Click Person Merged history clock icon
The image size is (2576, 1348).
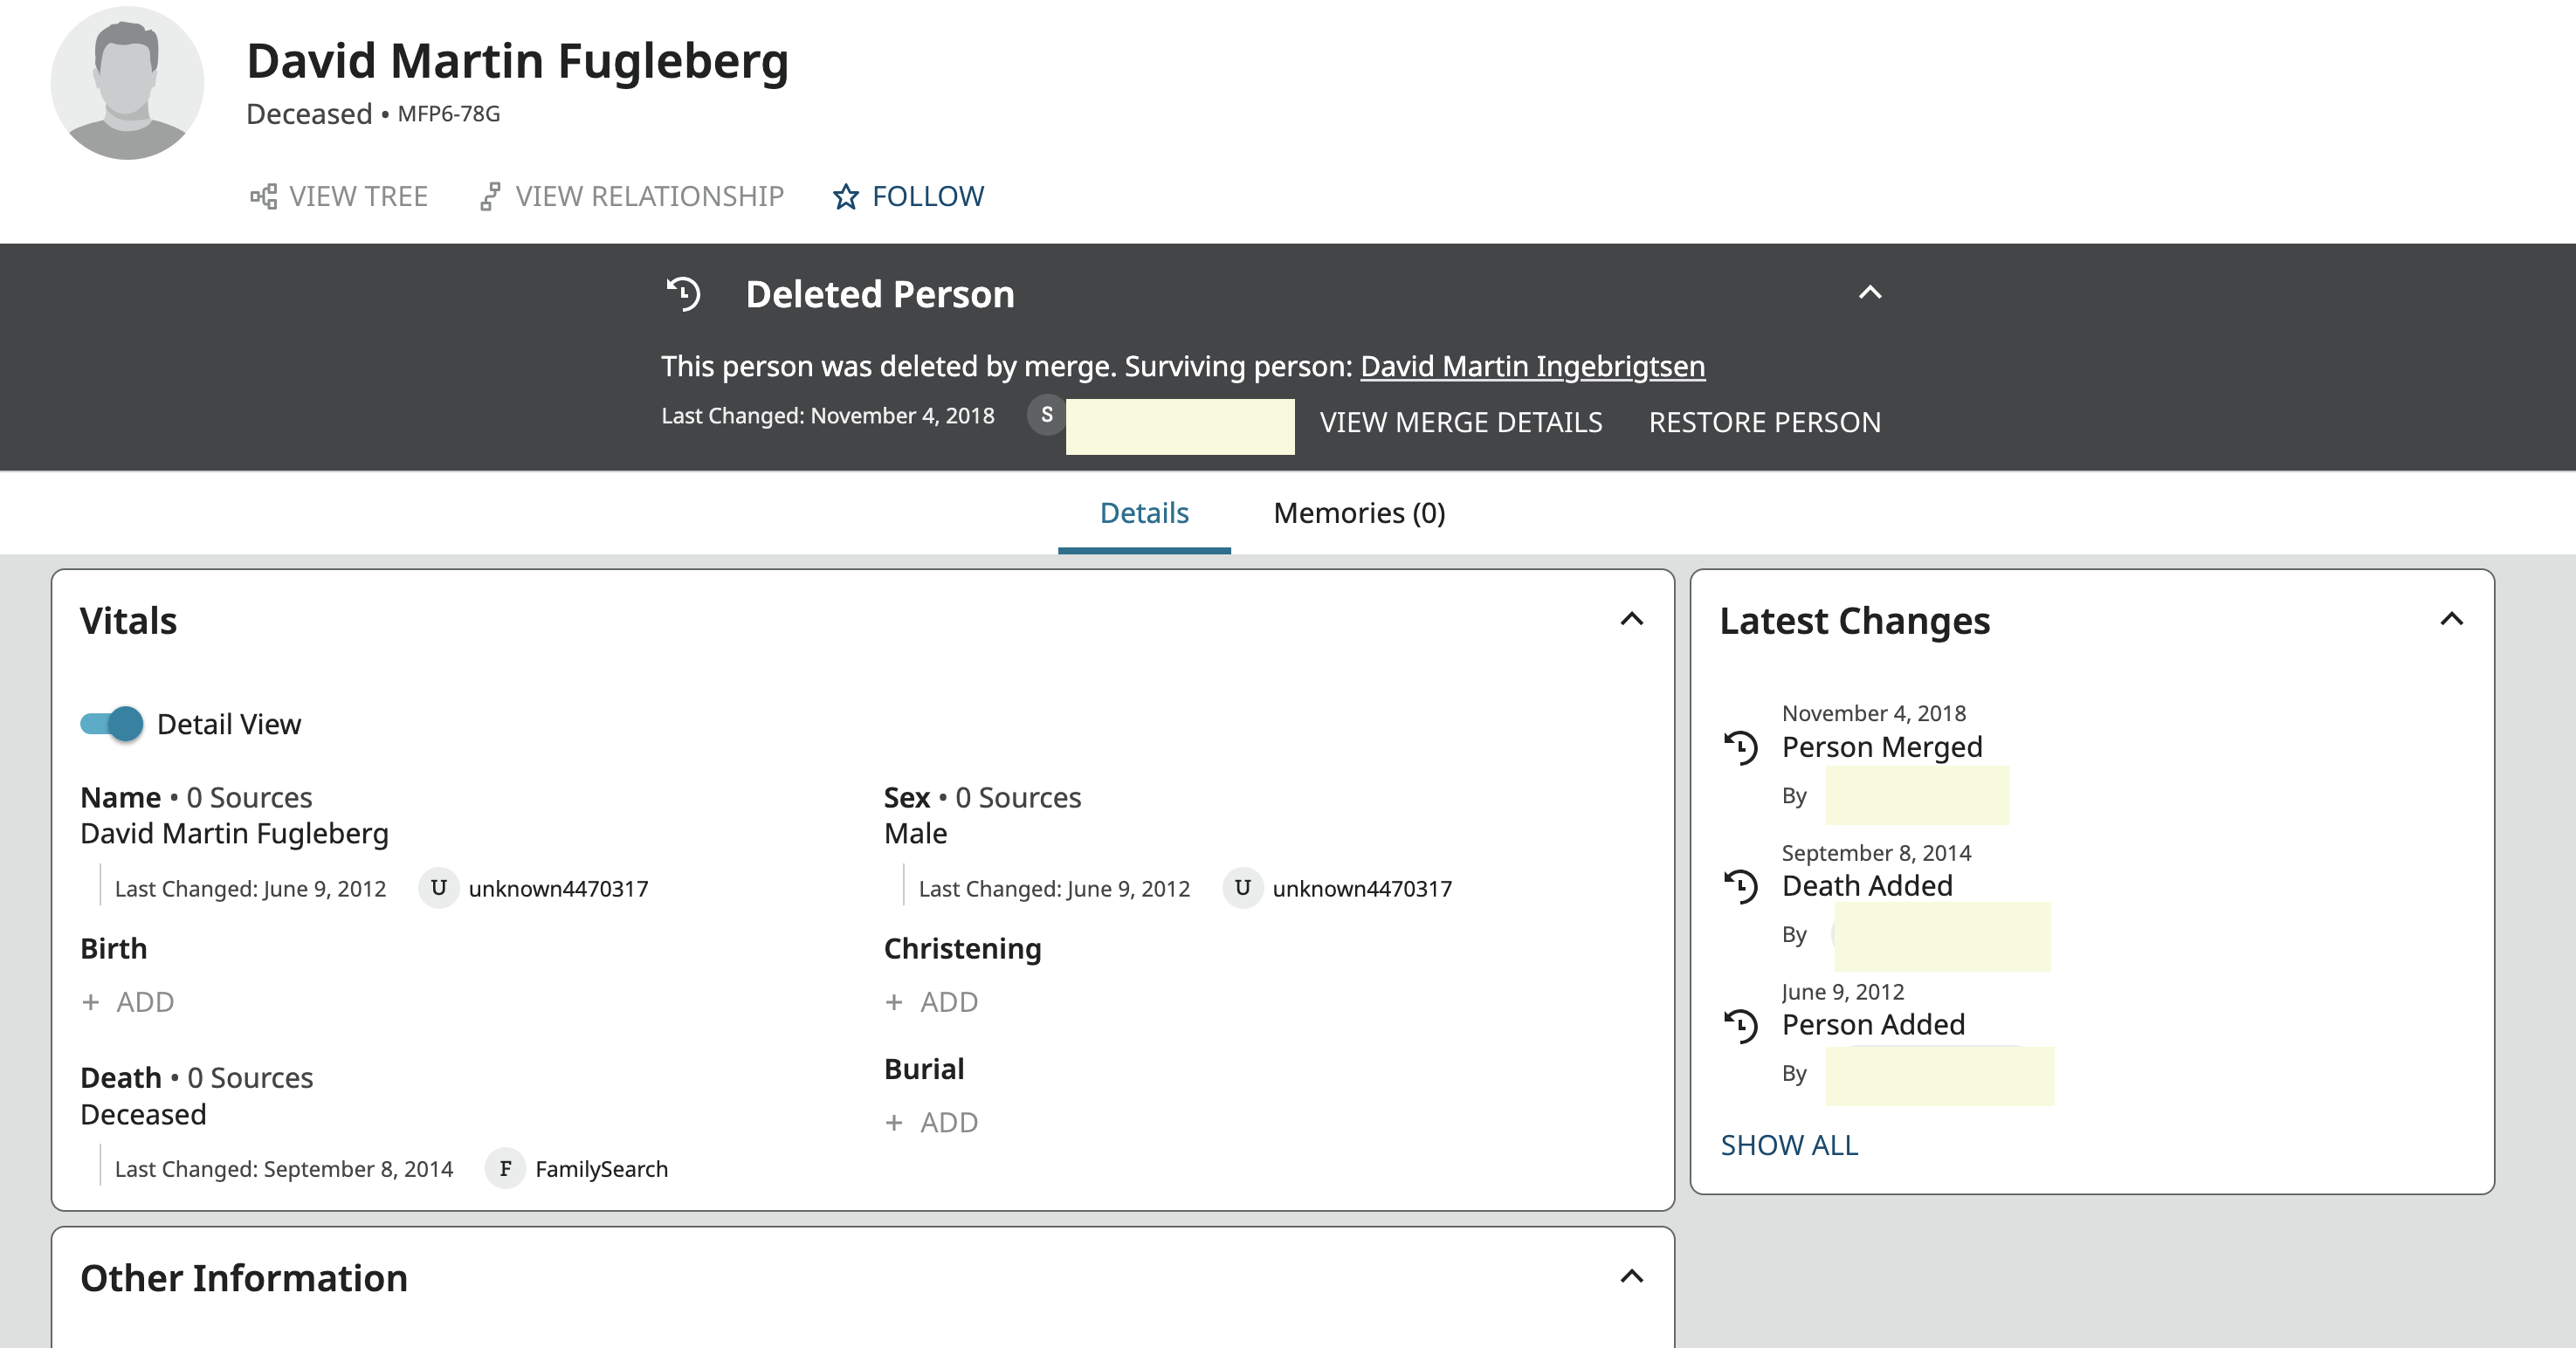[1741, 747]
